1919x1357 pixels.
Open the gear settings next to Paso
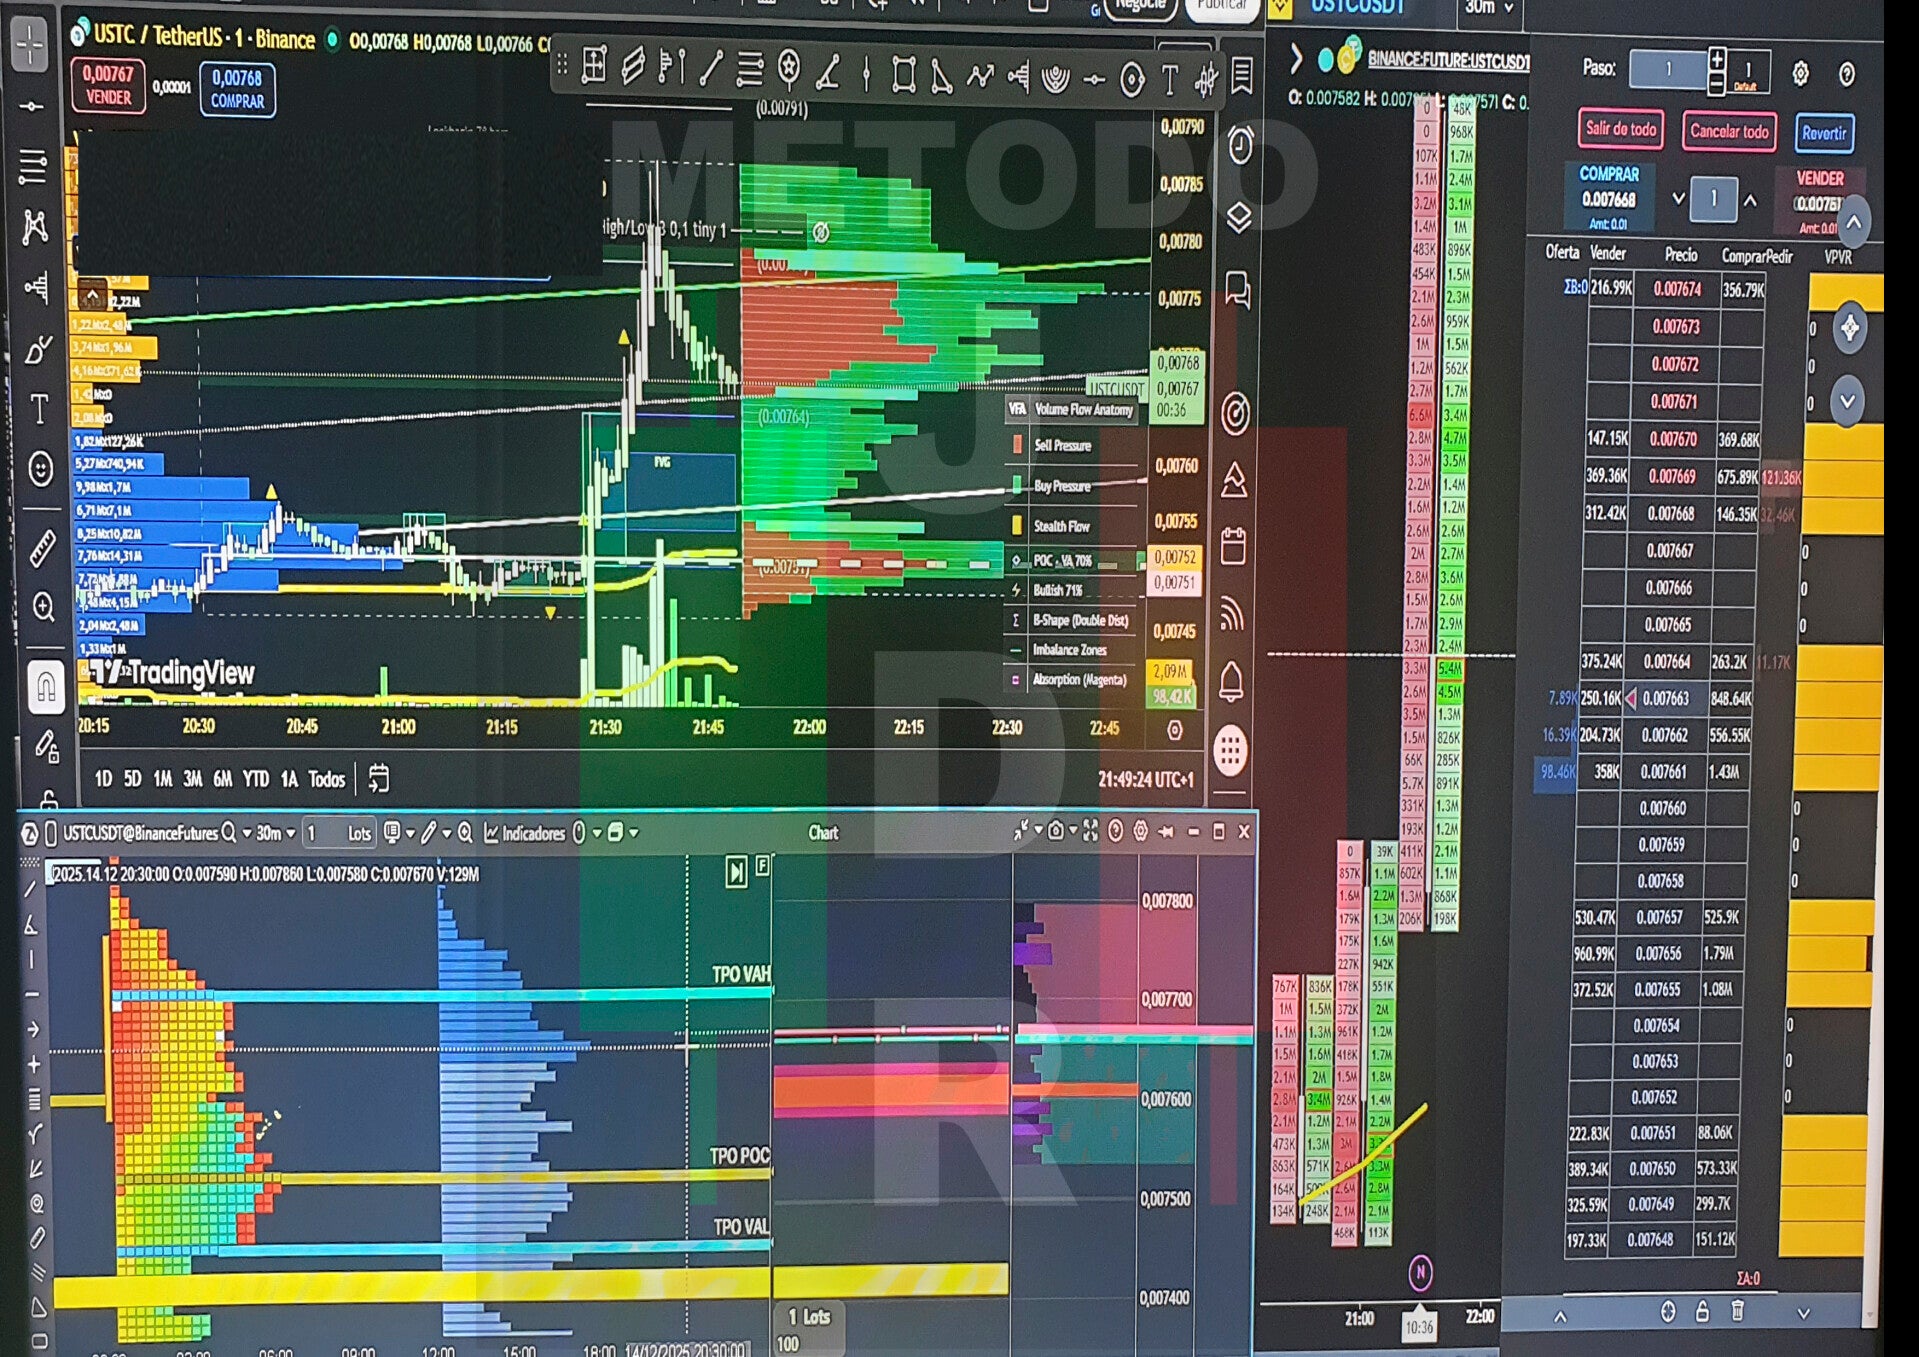[x=1800, y=74]
